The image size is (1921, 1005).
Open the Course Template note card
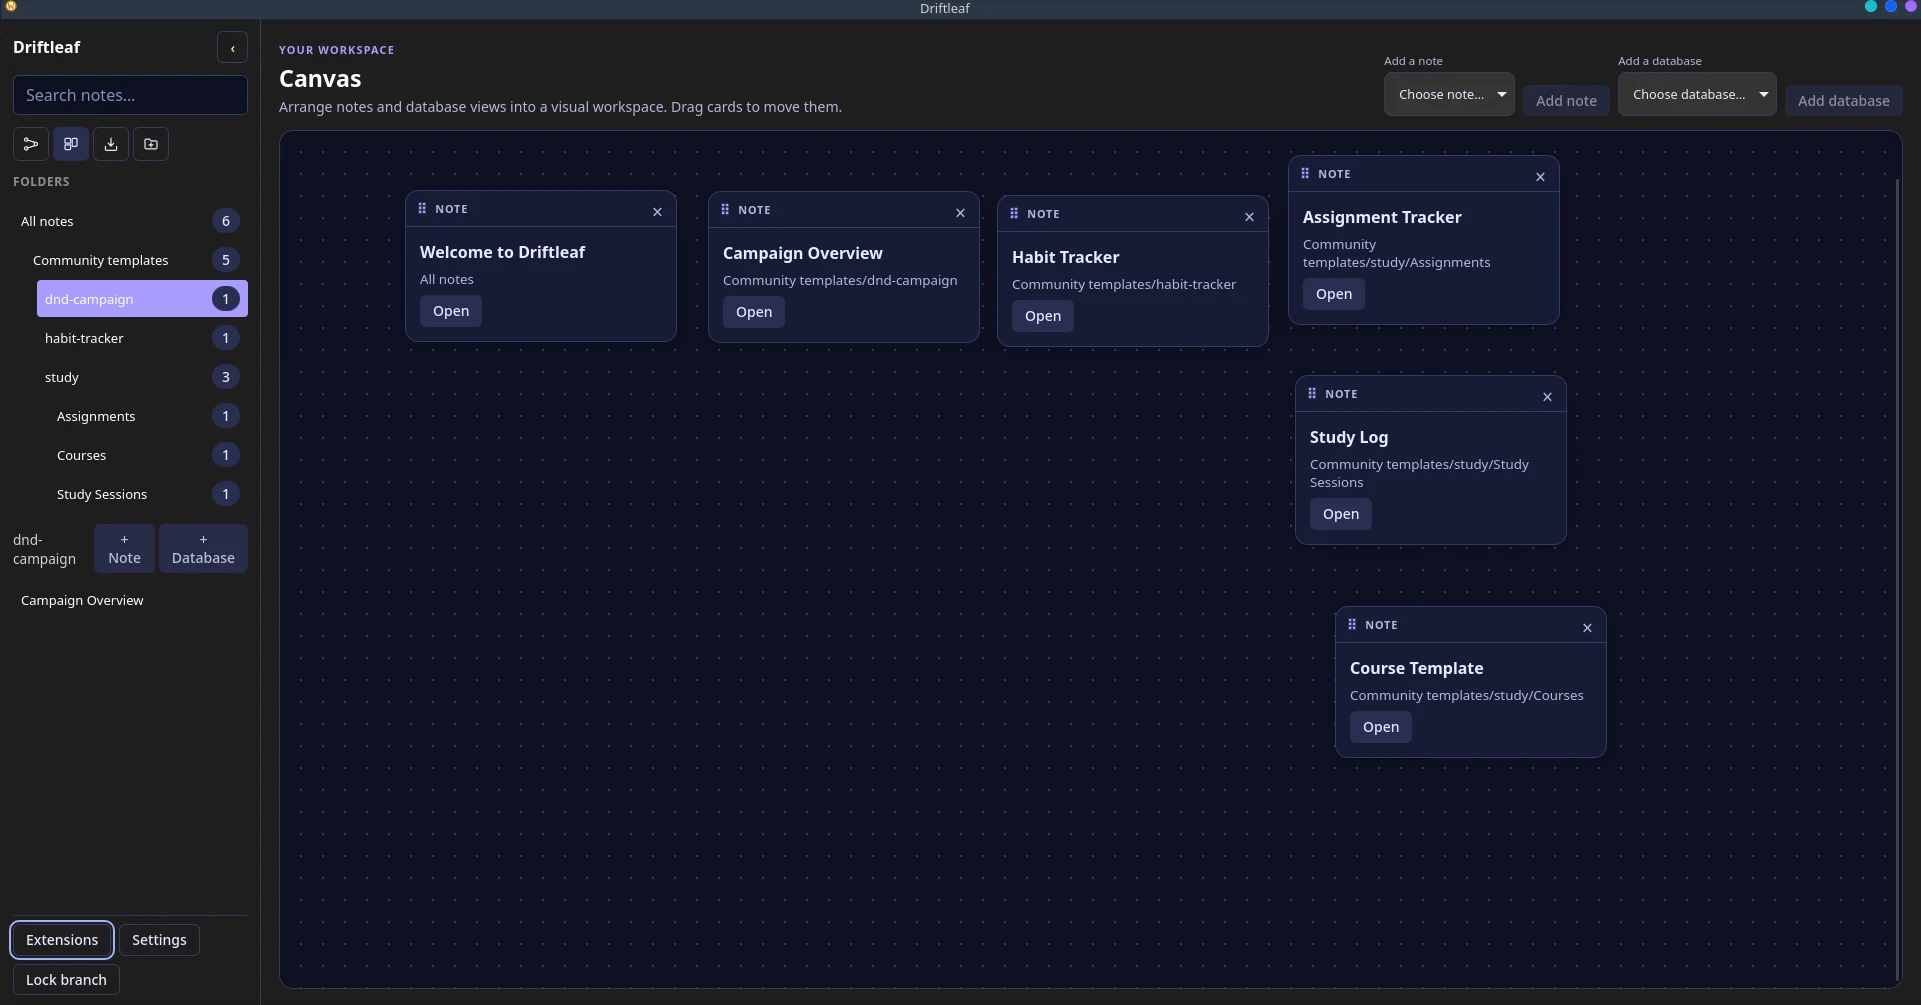[1381, 727]
